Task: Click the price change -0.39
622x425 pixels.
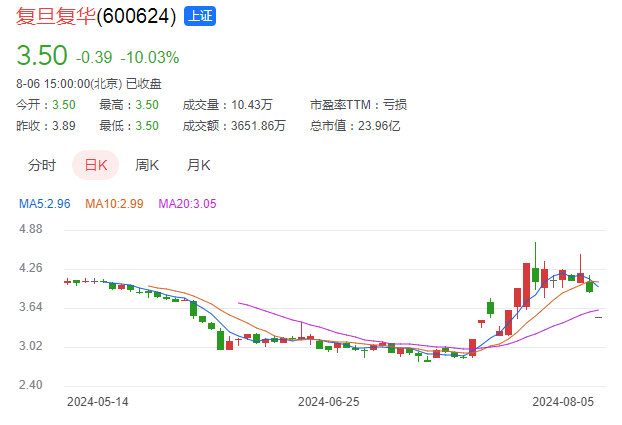Action: [x=94, y=58]
